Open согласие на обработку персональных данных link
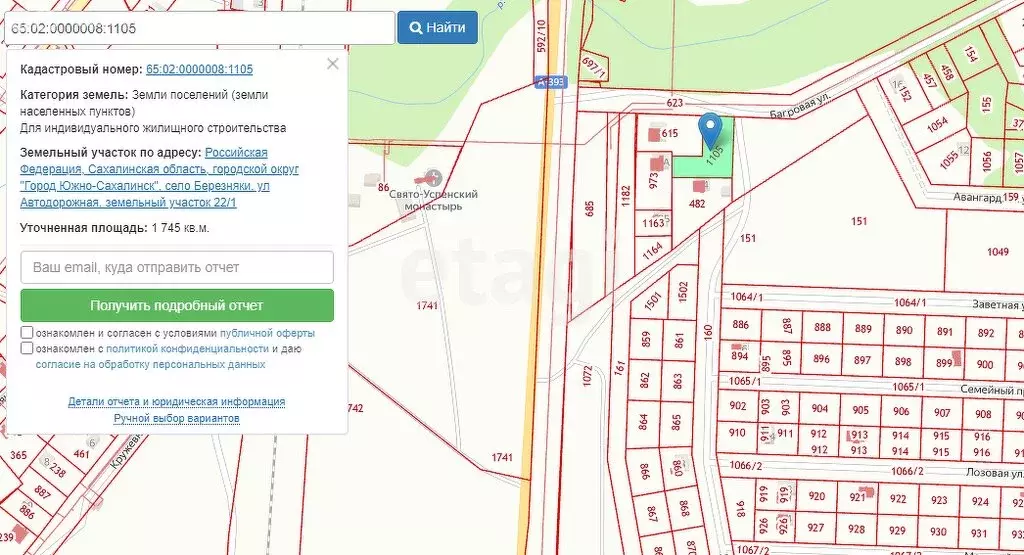This screenshot has height=555, width=1024. (x=150, y=365)
